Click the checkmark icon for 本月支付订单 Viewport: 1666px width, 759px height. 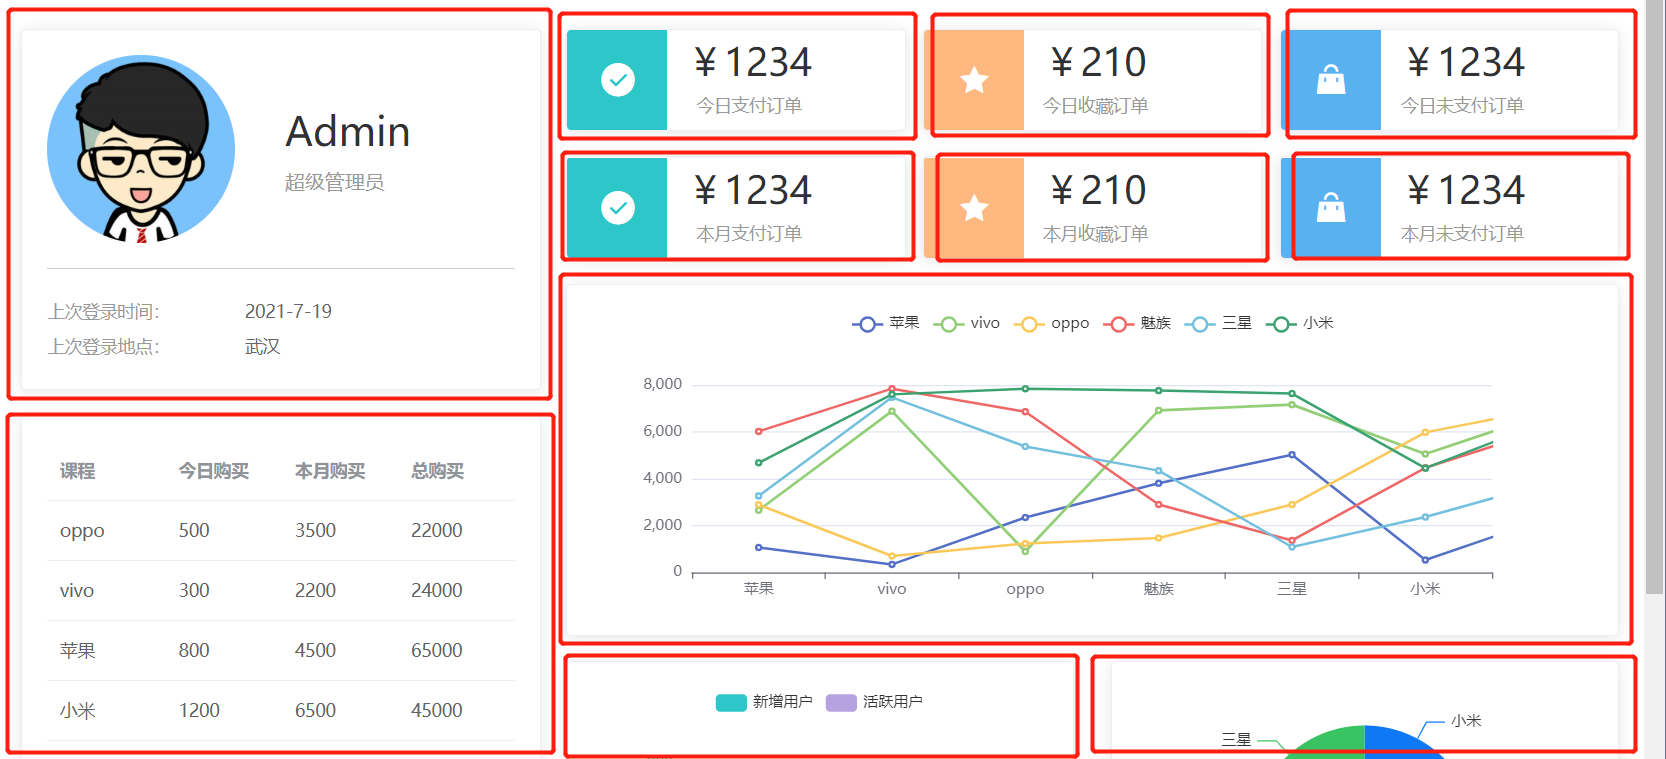click(618, 208)
